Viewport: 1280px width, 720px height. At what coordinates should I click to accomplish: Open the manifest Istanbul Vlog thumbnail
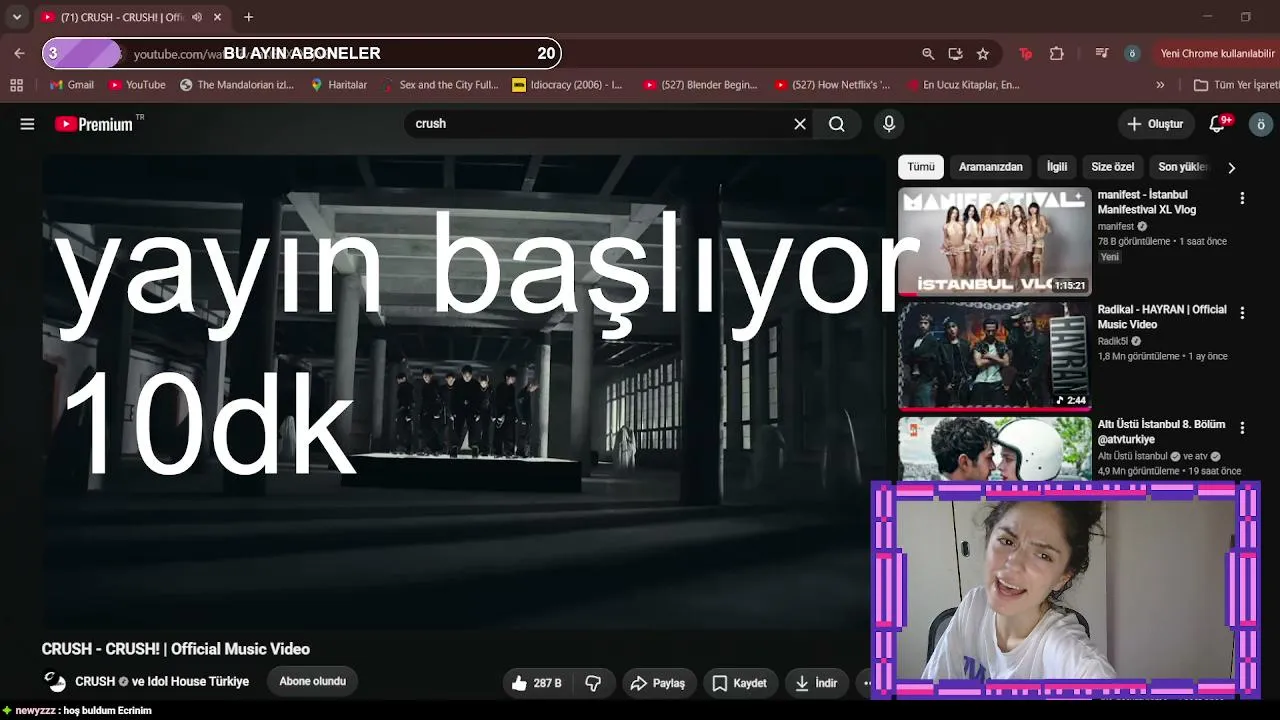pos(995,241)
